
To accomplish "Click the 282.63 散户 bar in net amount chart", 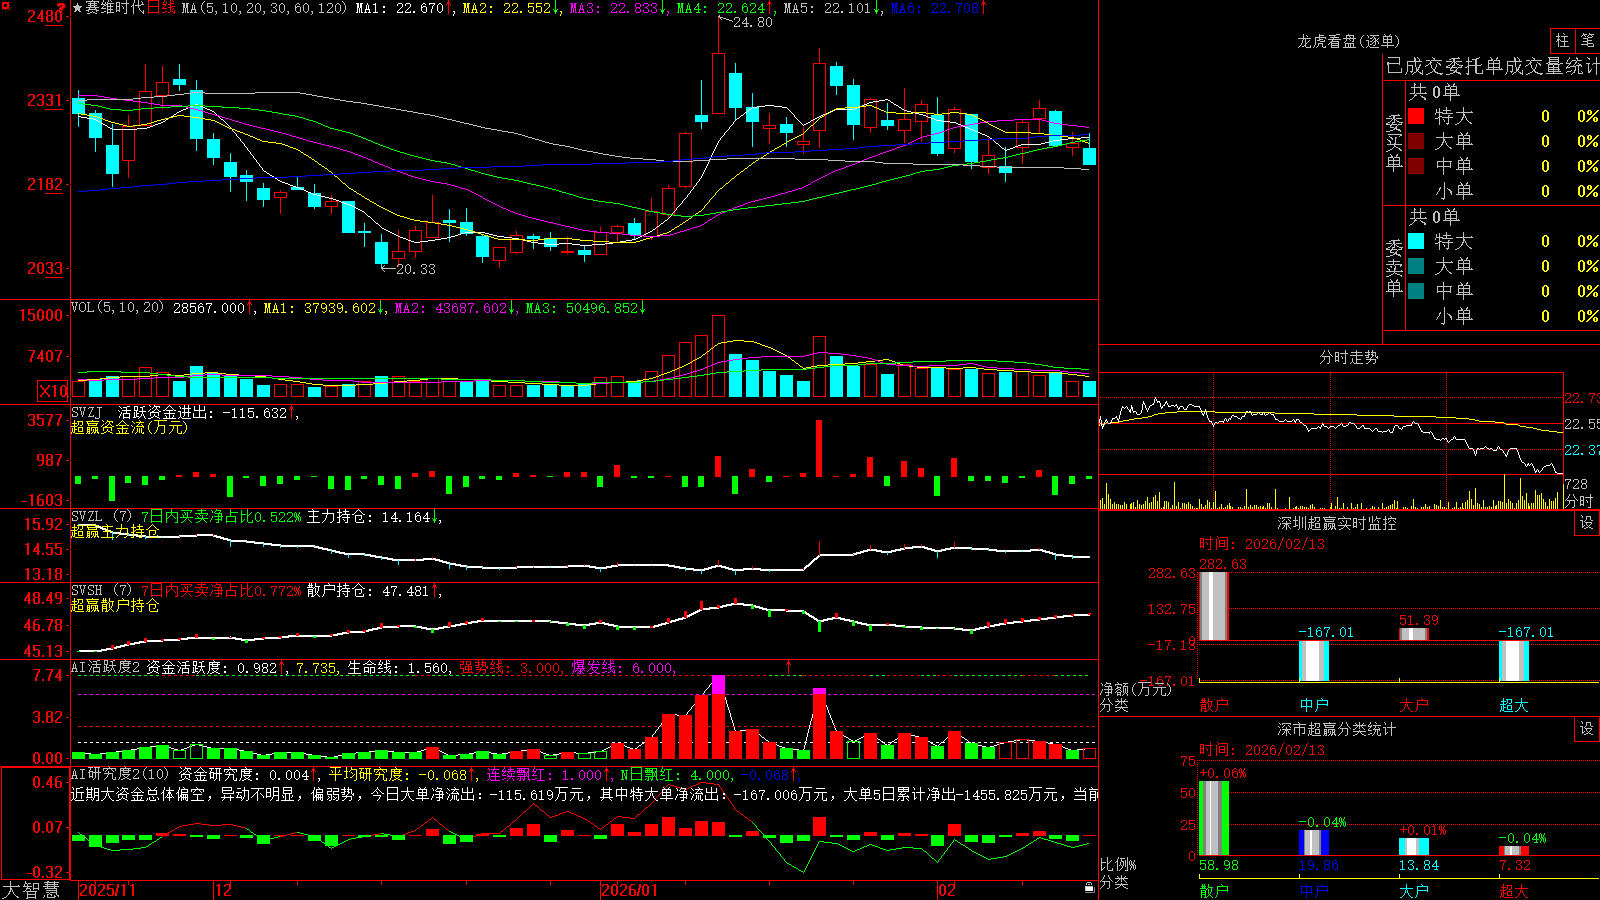I will [1214, 606].
